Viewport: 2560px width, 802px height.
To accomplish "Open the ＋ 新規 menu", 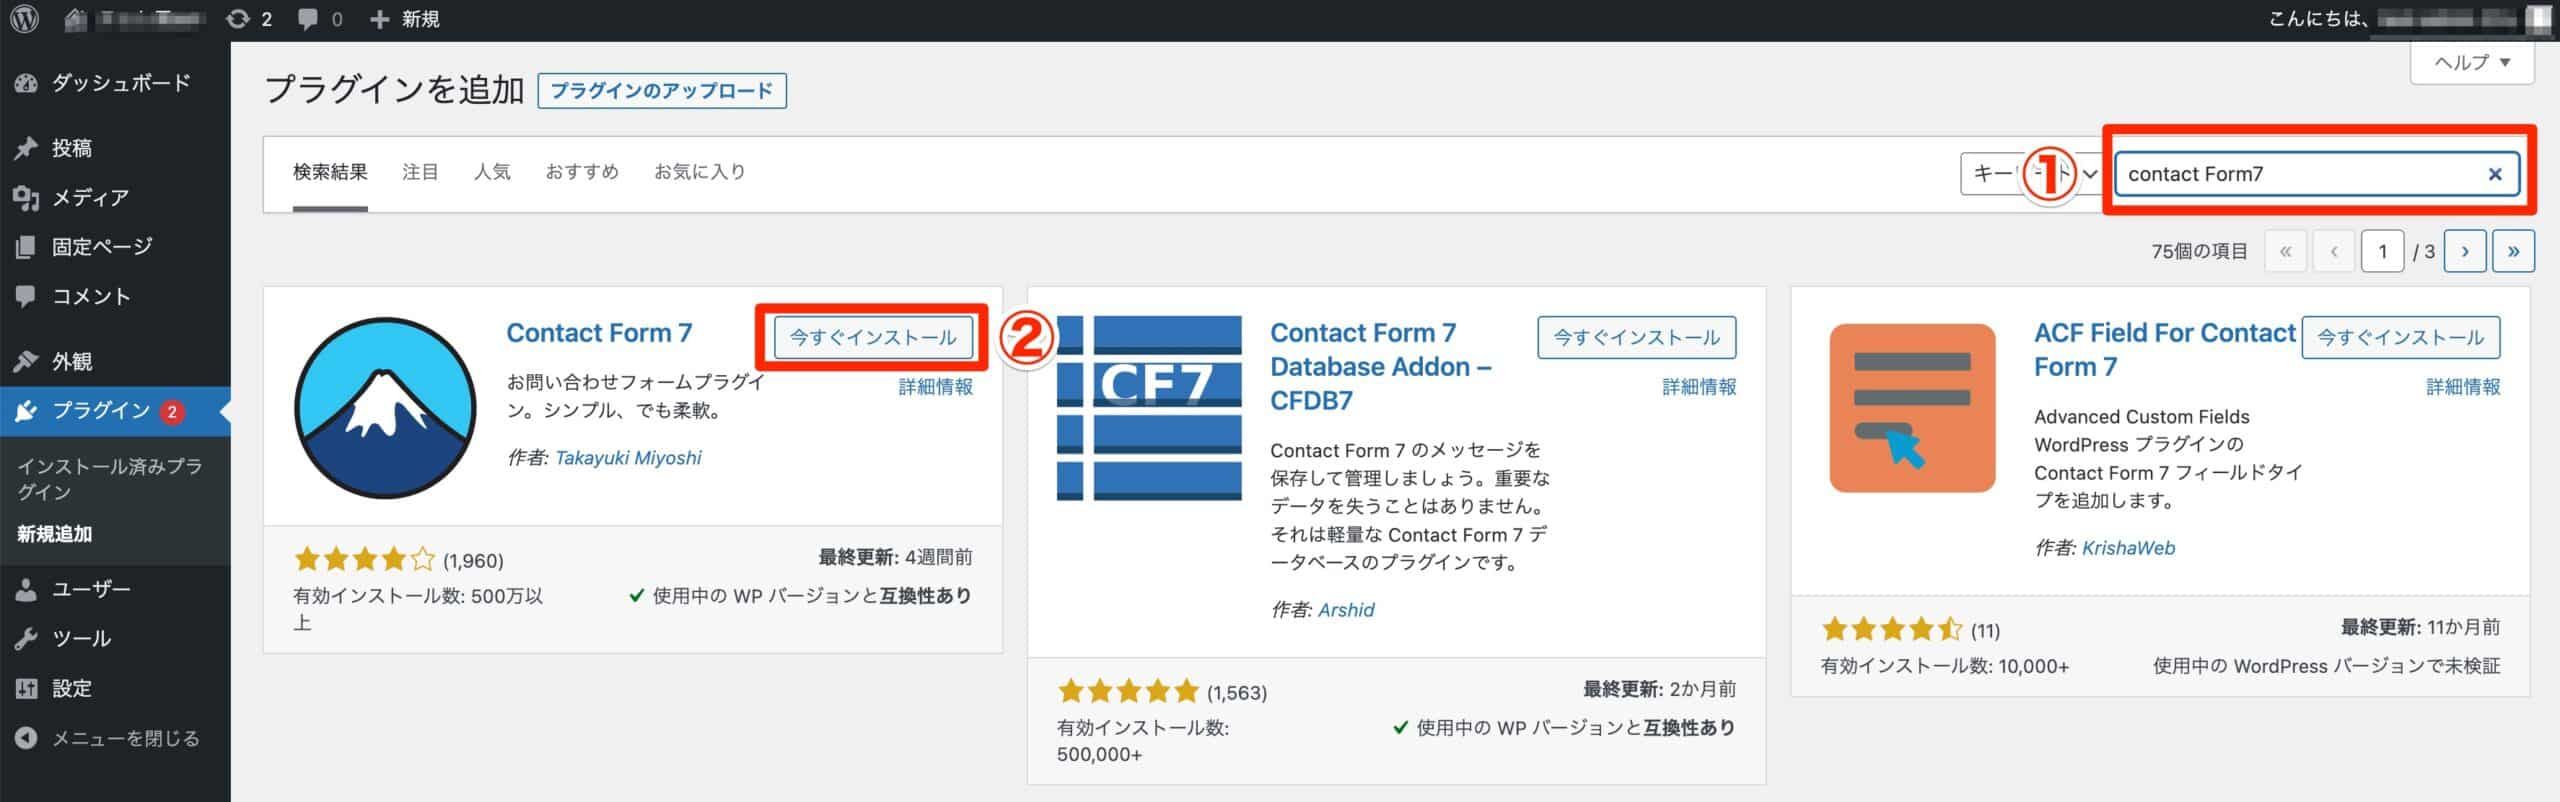I will click(404, 19).
